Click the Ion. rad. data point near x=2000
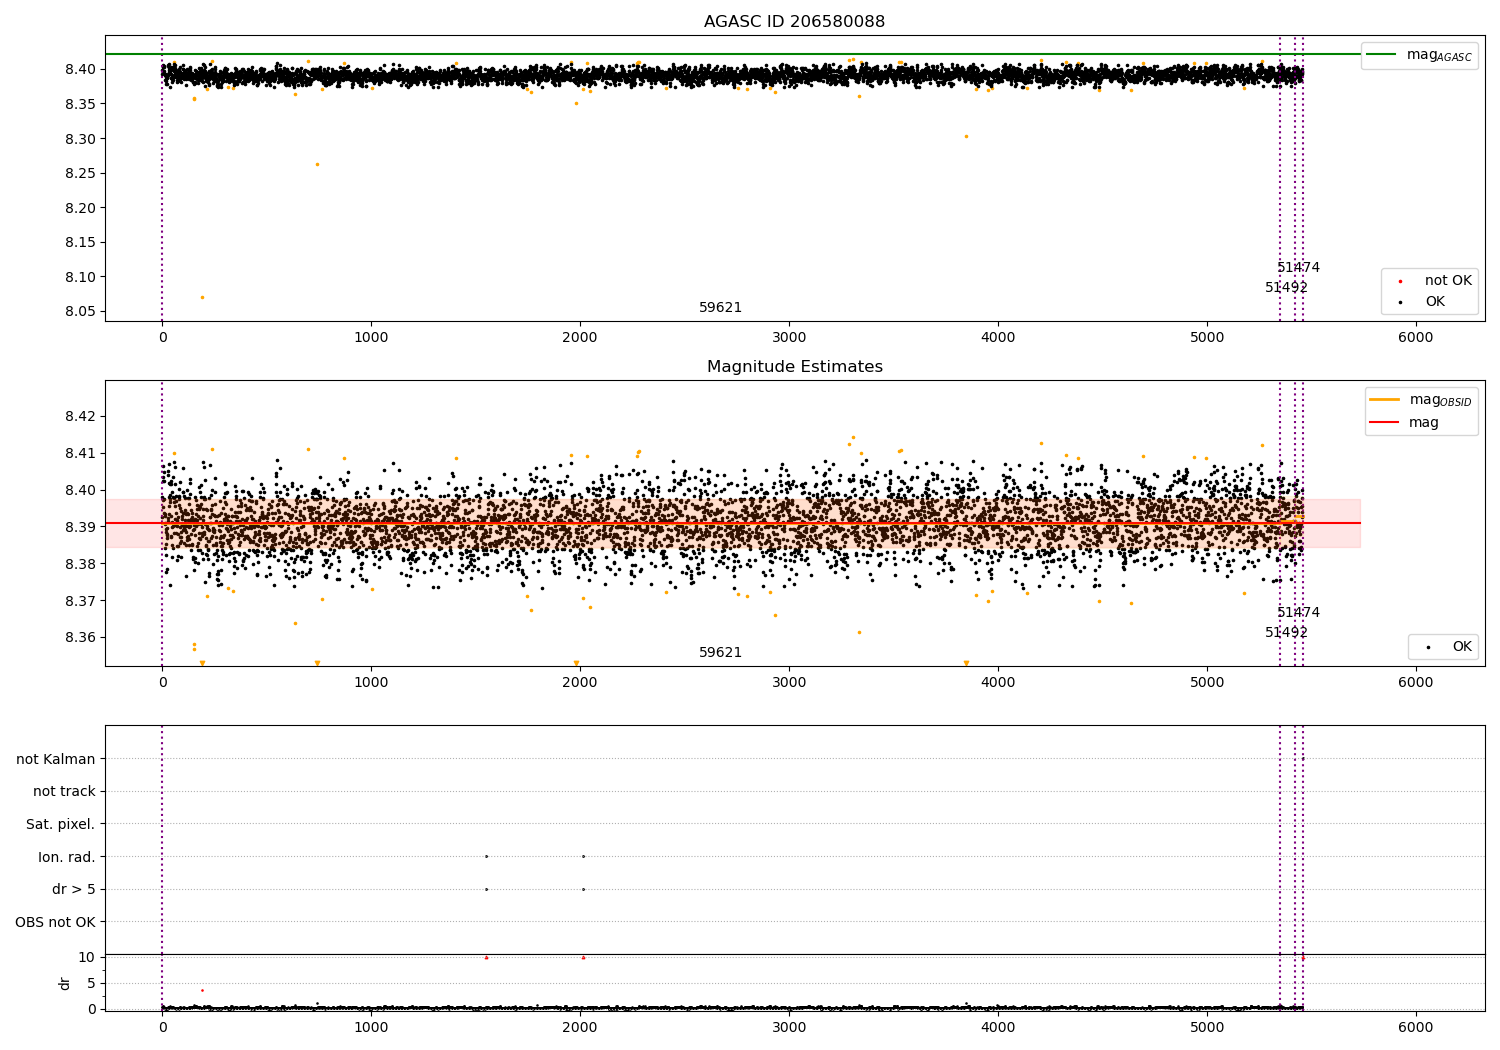Image resolution: width=1500 pixels, height=1050 pixels. point(584,856)
